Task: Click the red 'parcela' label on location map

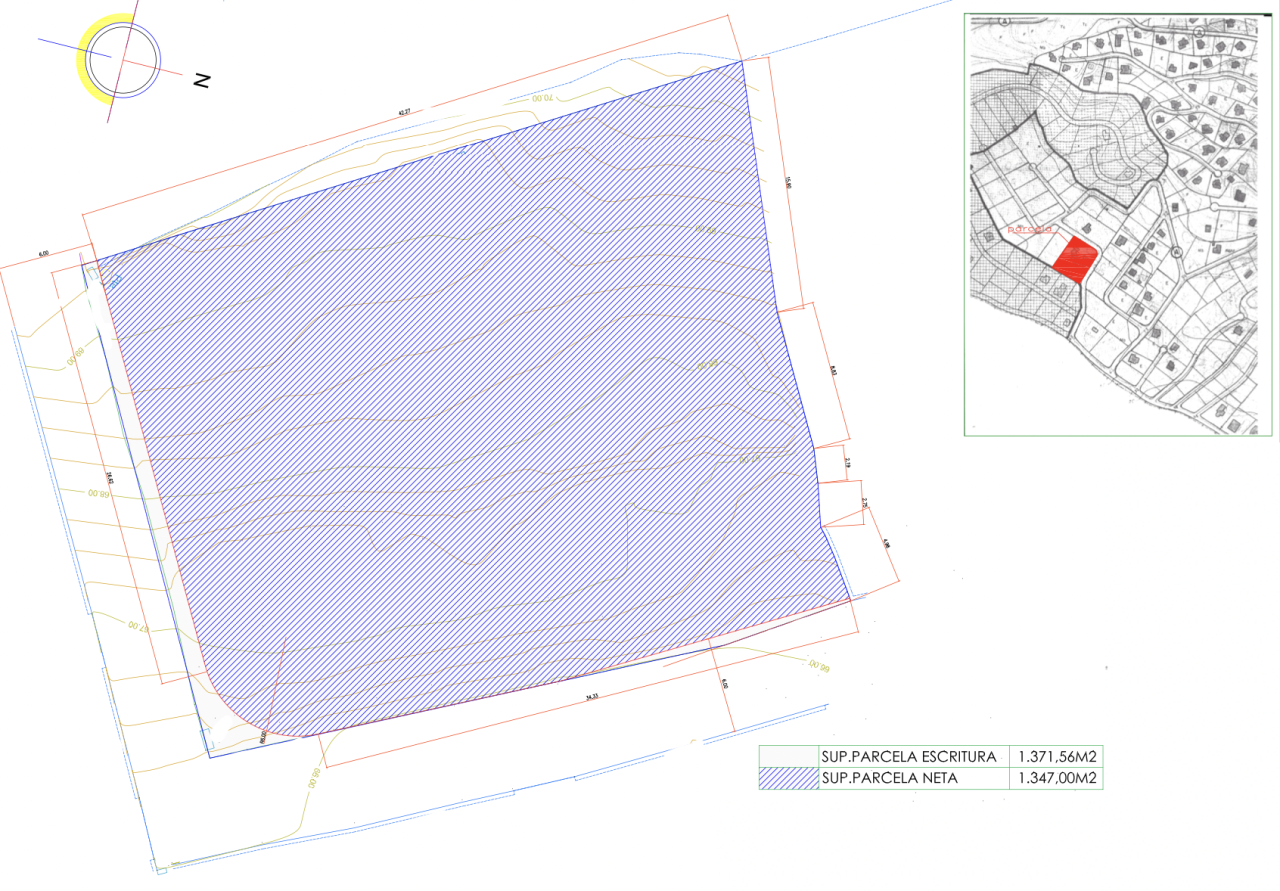Action: click(x=1032, y=229)
